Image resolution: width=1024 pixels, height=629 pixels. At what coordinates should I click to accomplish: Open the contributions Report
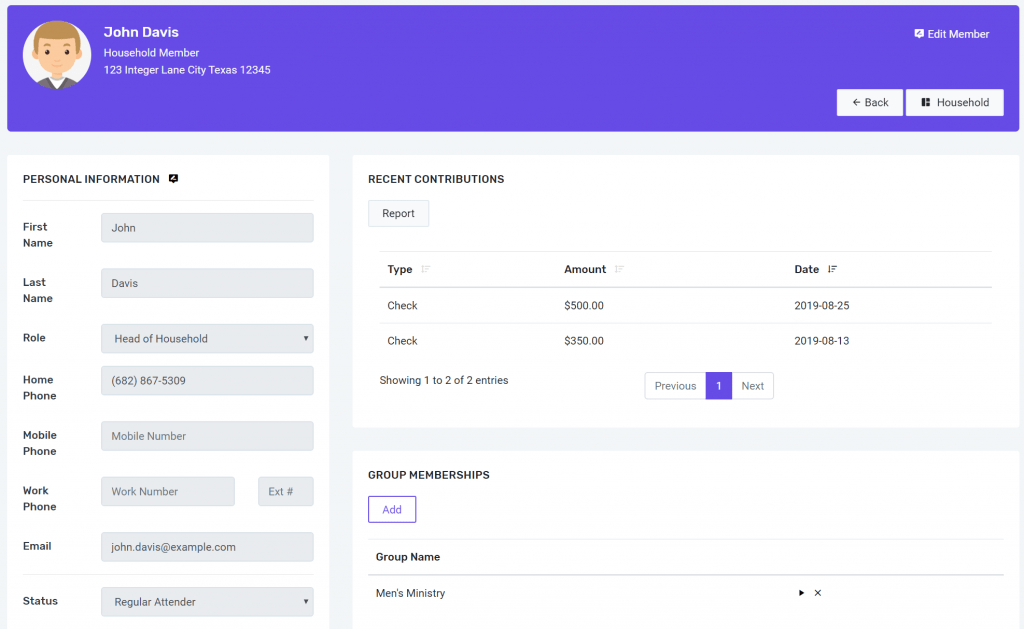point(398,213)
